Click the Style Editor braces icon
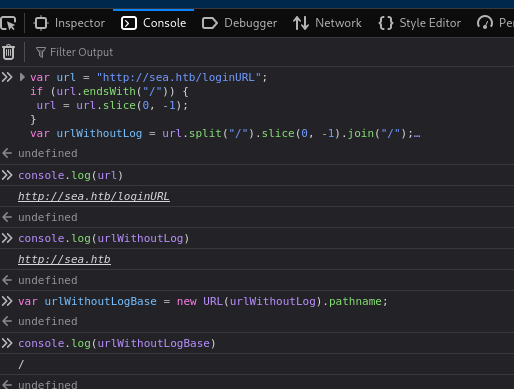This screenshot has width=514, height=389. 386,23
